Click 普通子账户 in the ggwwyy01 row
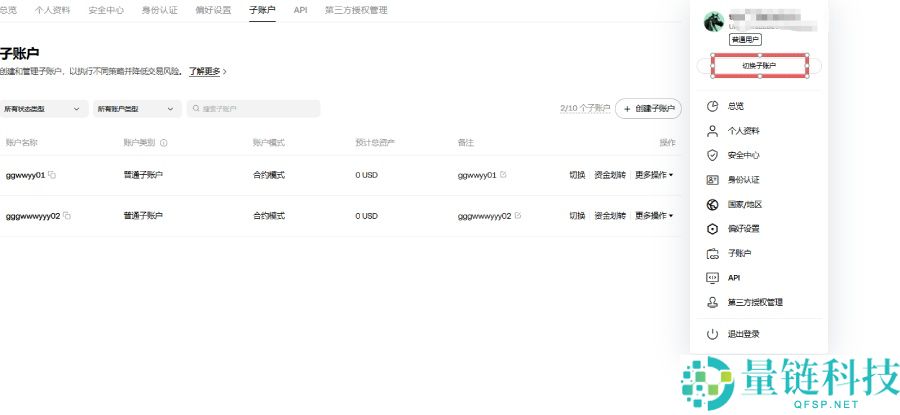Image resolution: width=900 pixels, height=415 pixels. pos(143,175)
